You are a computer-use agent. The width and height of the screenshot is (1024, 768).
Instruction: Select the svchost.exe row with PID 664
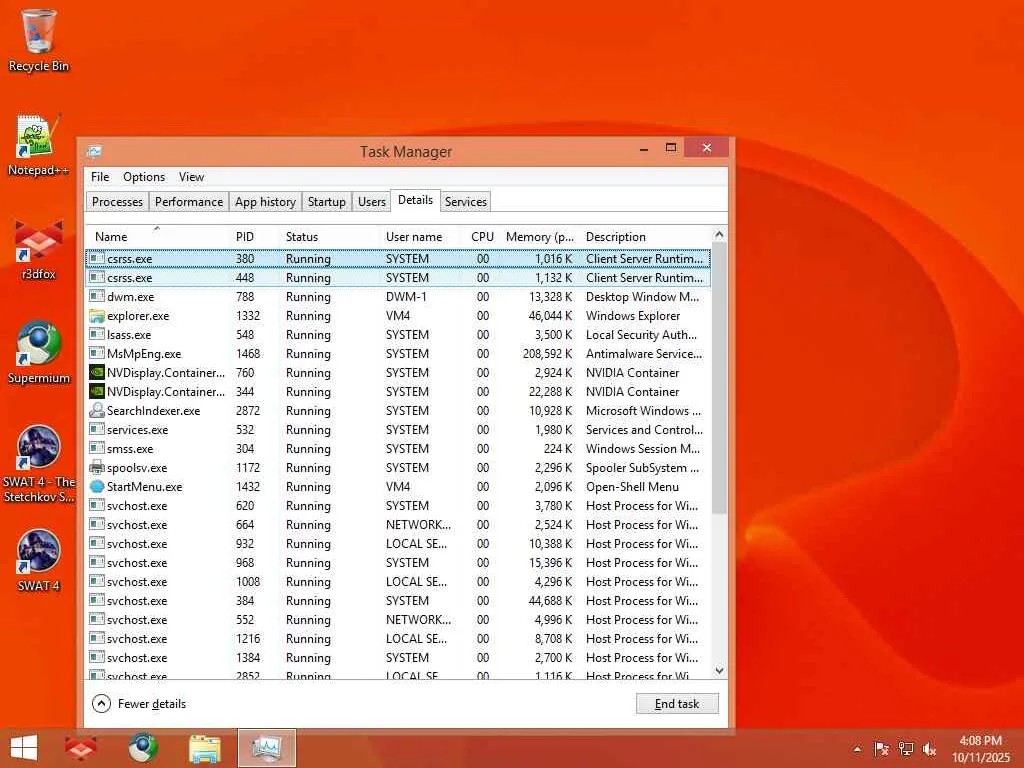click(398, 524)
